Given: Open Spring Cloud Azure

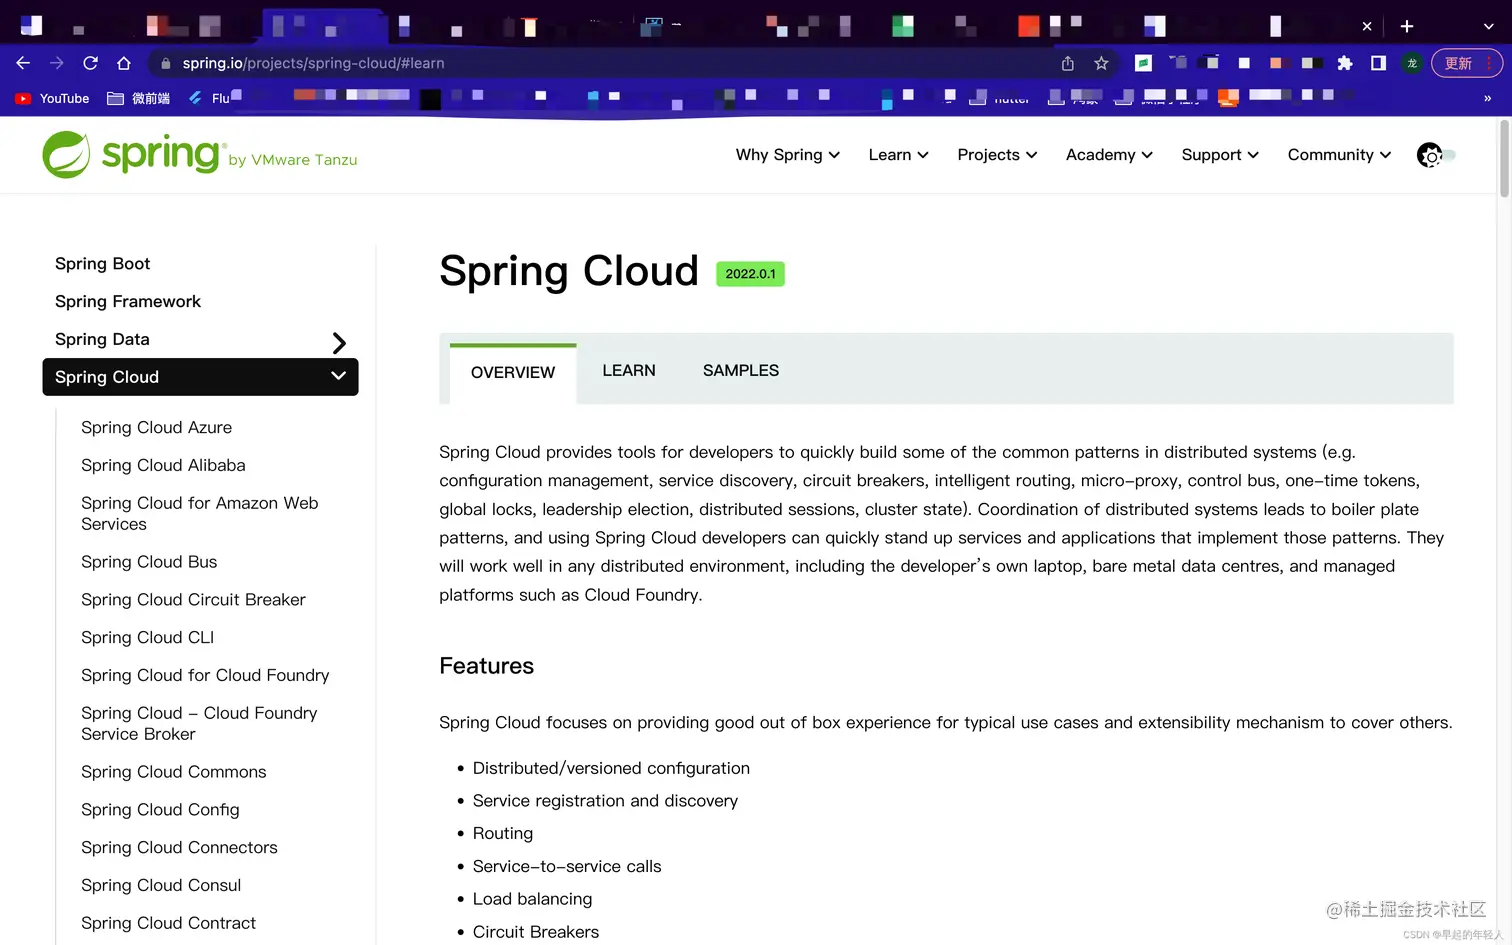Looking at the screenshot, I should coord(156,428).
